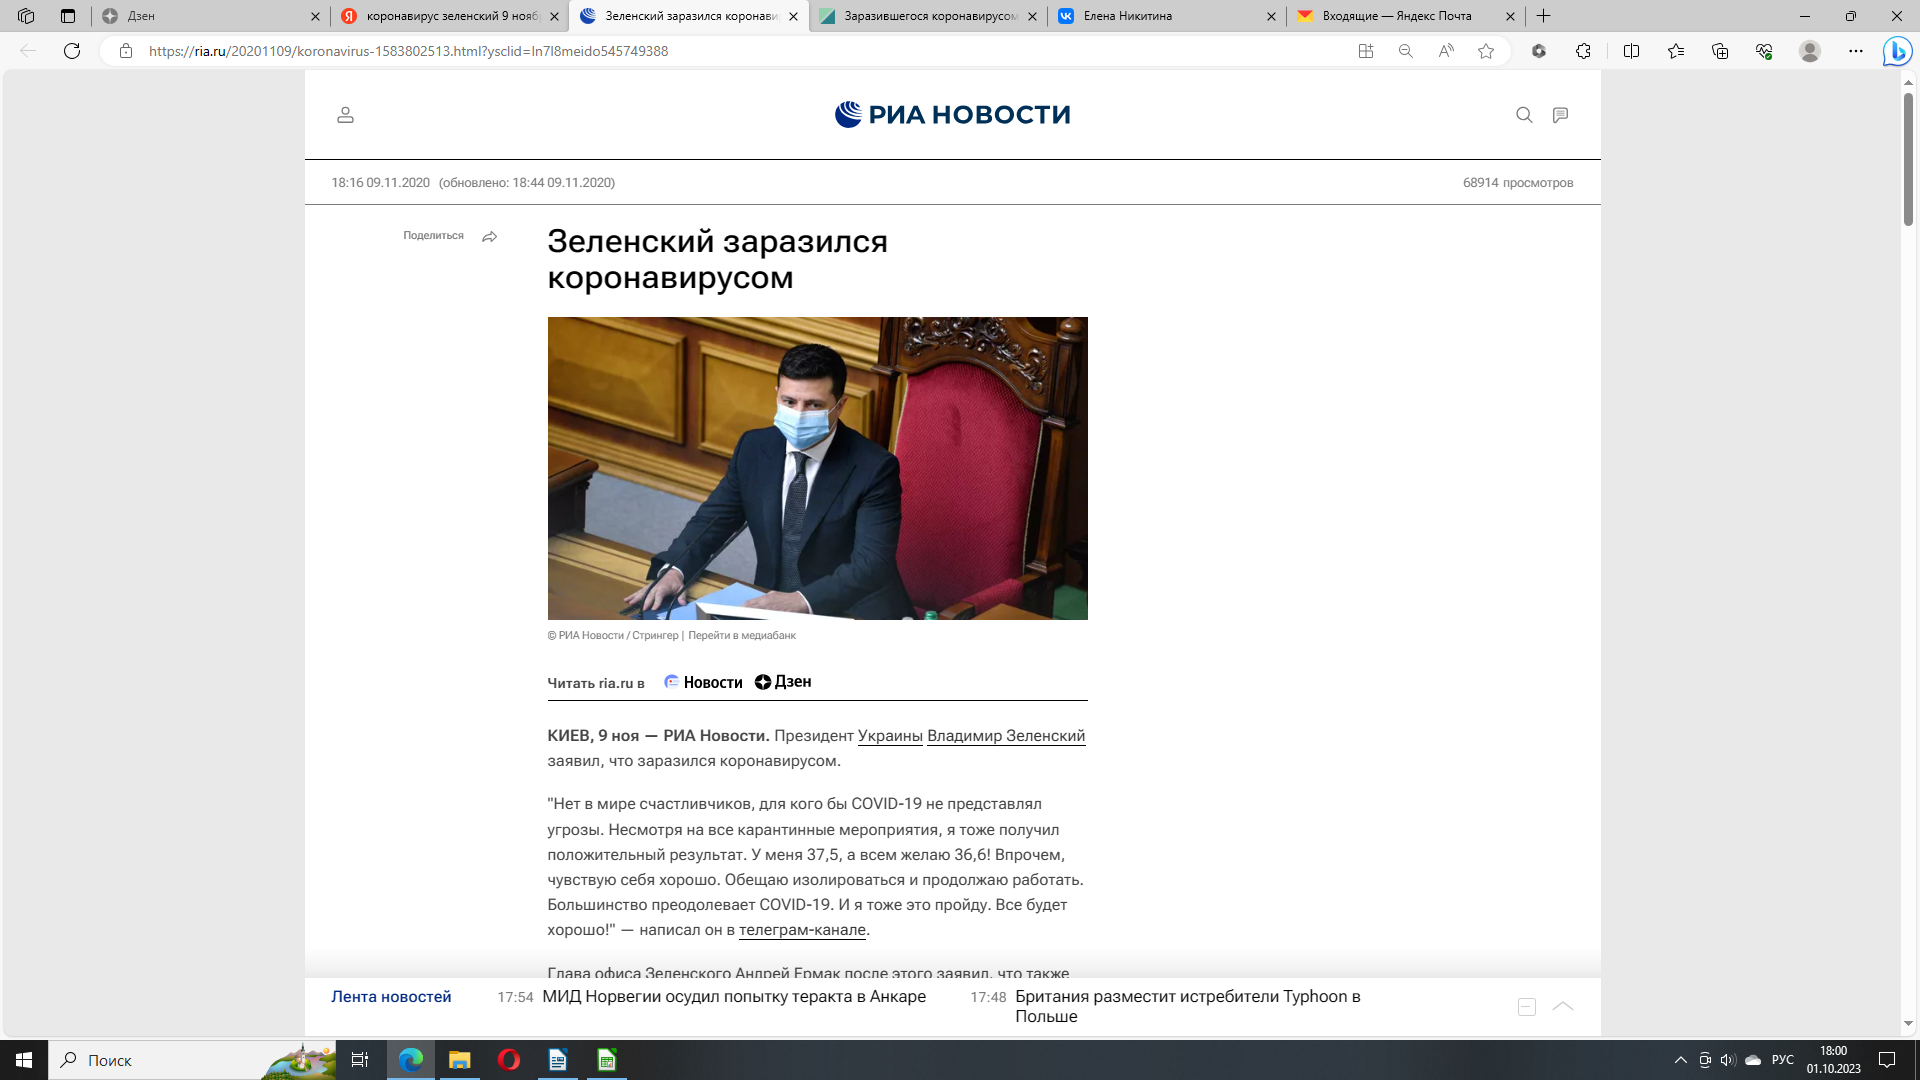1920x1080 pixels.
Task: Open browser extensions puzzle icon
Action: pyautogui.click(x=1583, y=51)
